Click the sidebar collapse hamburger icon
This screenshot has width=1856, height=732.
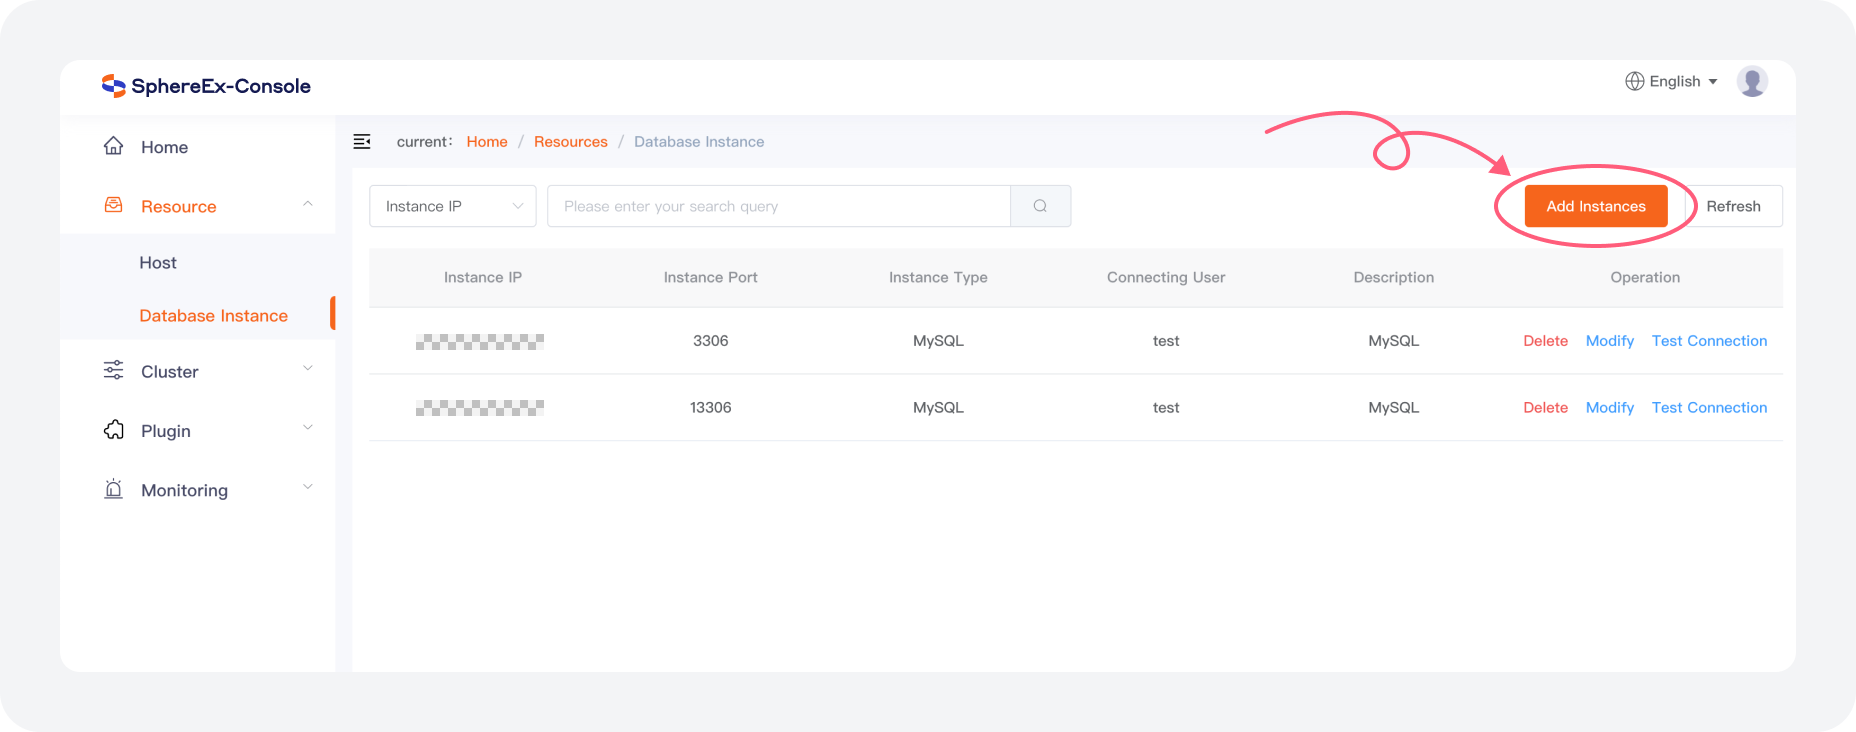362,142
